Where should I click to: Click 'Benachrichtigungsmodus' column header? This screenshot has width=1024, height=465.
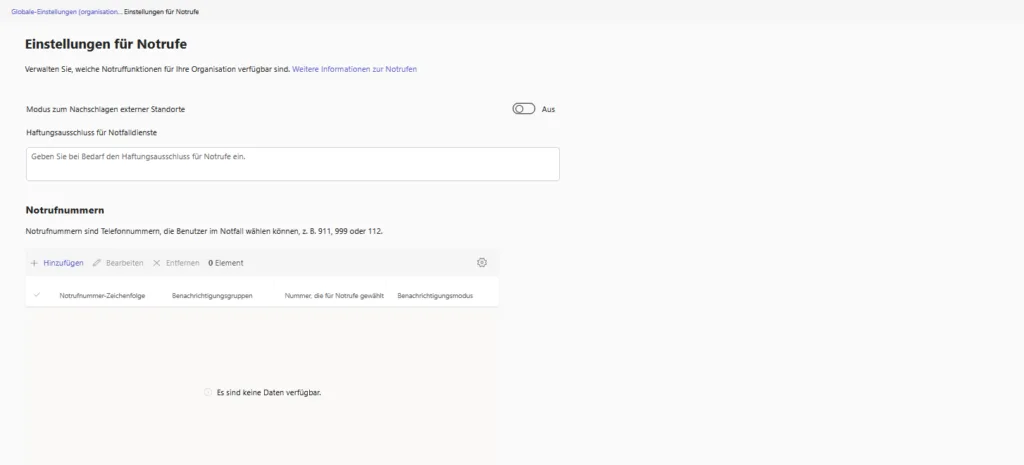tap(435, 296)
